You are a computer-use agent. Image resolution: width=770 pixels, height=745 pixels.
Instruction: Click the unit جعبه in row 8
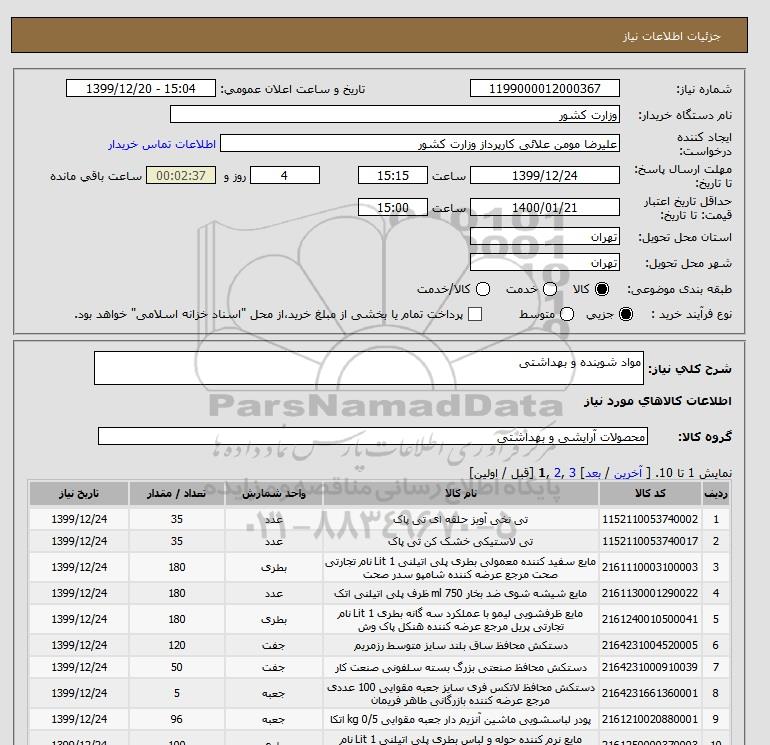(x=274, y=693)
